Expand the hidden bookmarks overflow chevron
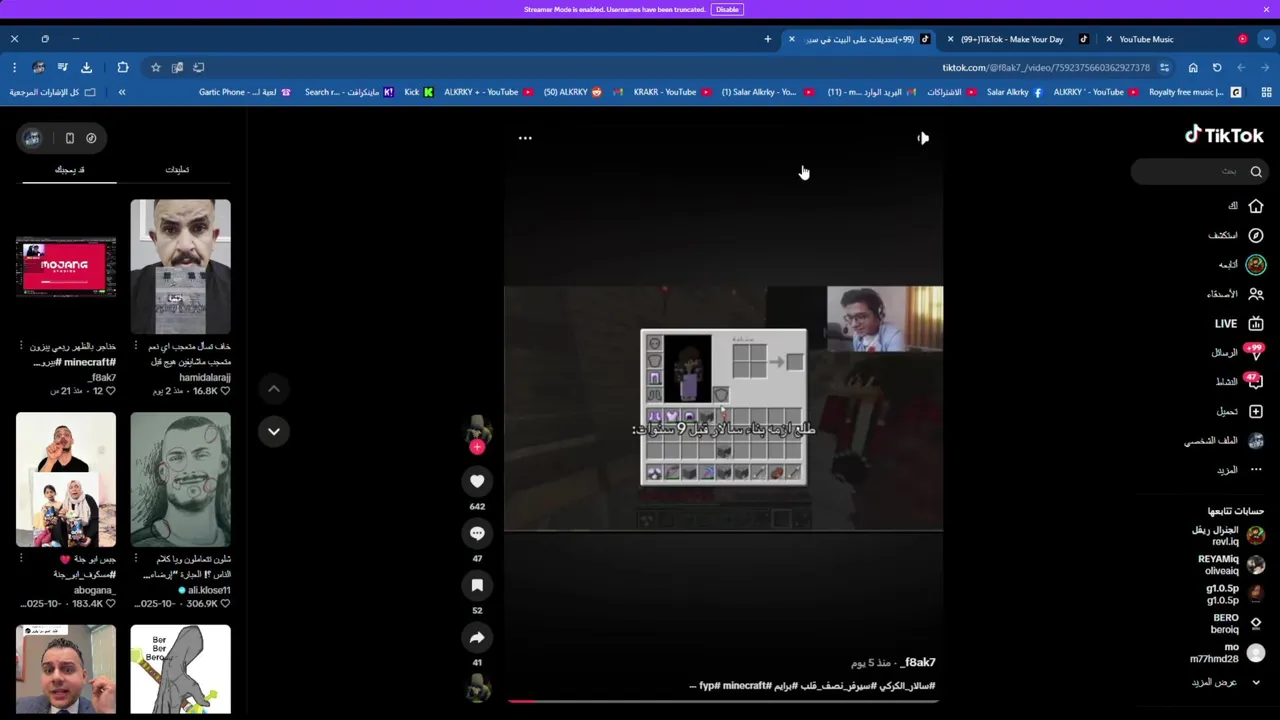Screen dimensions: 1280x720 (122, 92)
